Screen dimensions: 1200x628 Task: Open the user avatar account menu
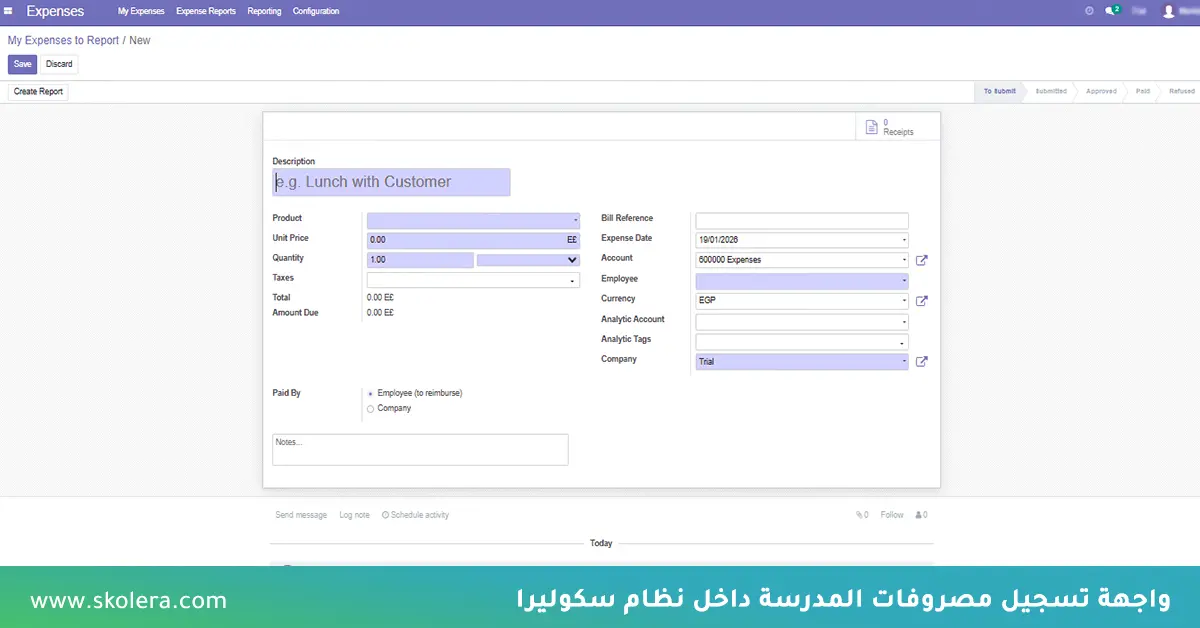coord(1169,11)
